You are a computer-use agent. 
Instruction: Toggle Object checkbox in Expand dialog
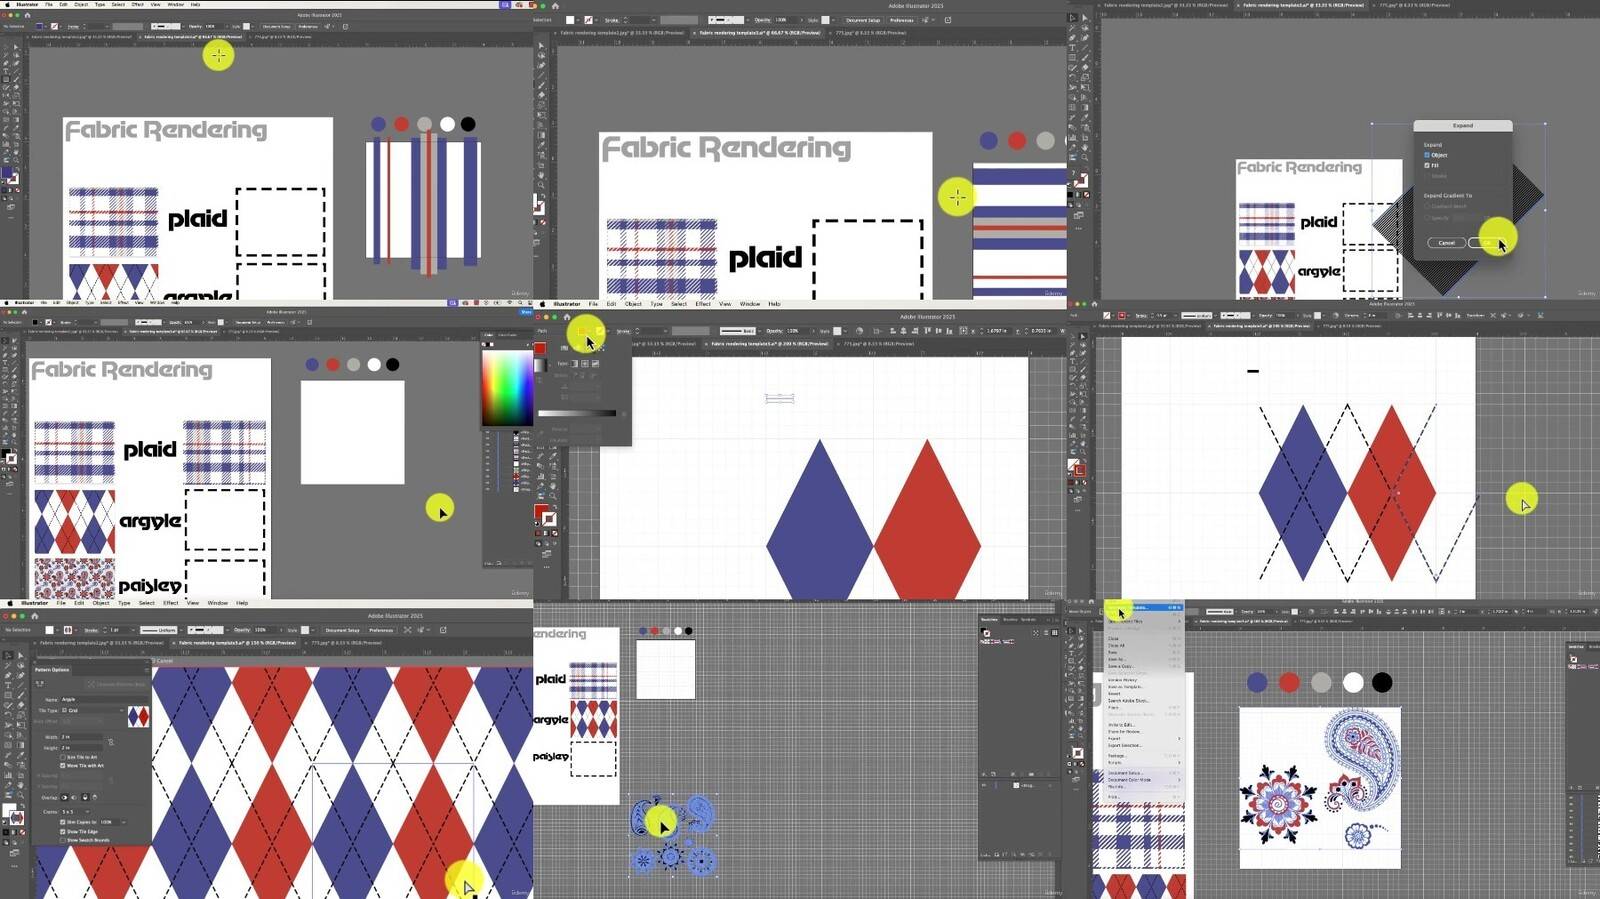tap(1427, 155)
